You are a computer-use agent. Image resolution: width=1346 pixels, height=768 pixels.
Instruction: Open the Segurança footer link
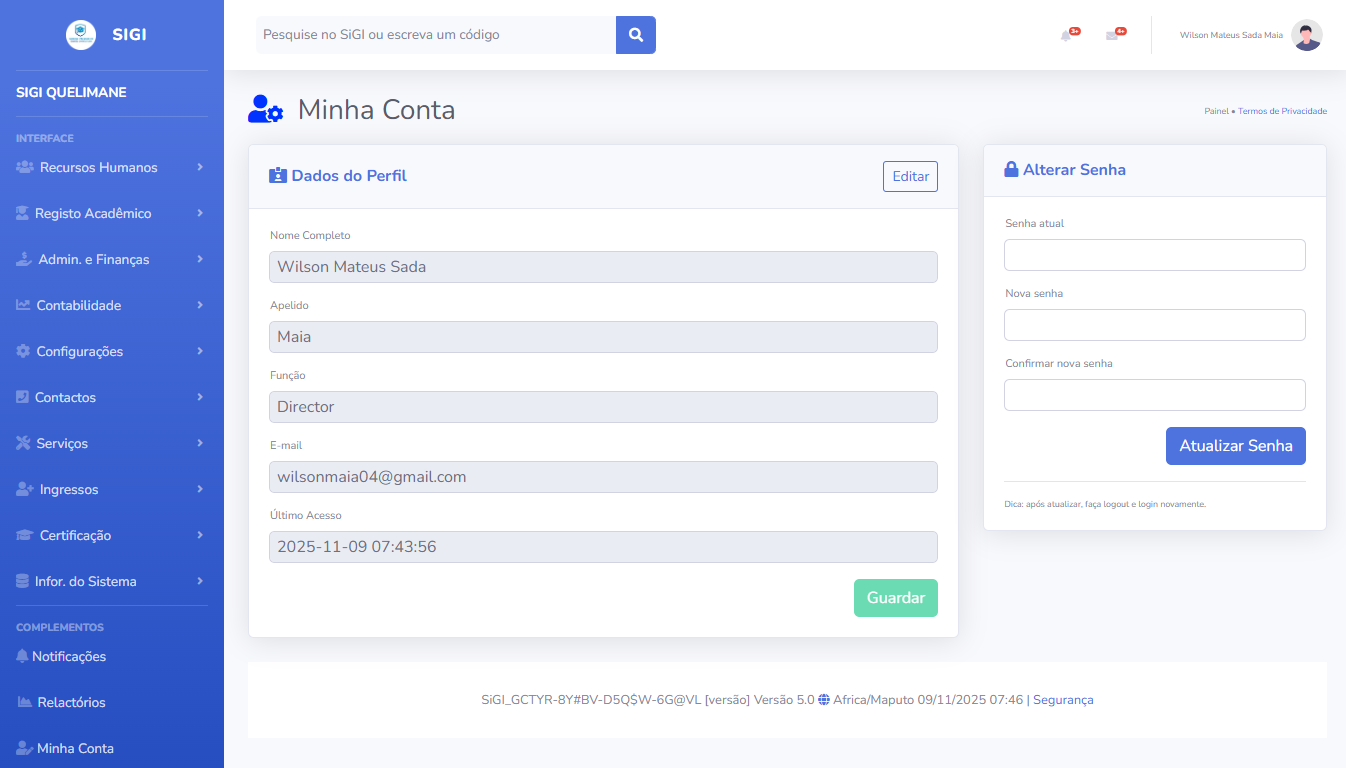pyautogui.click(x=1063, y=700)
